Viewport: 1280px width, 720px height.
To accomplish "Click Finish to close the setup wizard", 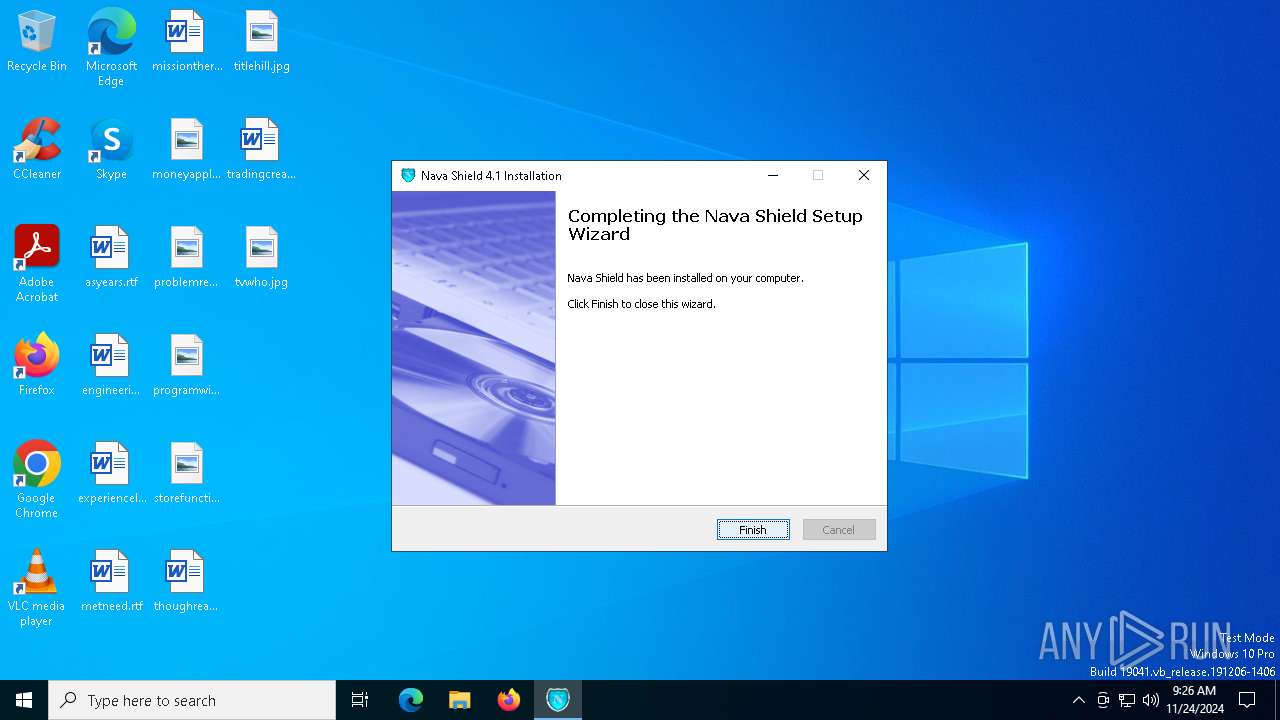I will 753,530.
